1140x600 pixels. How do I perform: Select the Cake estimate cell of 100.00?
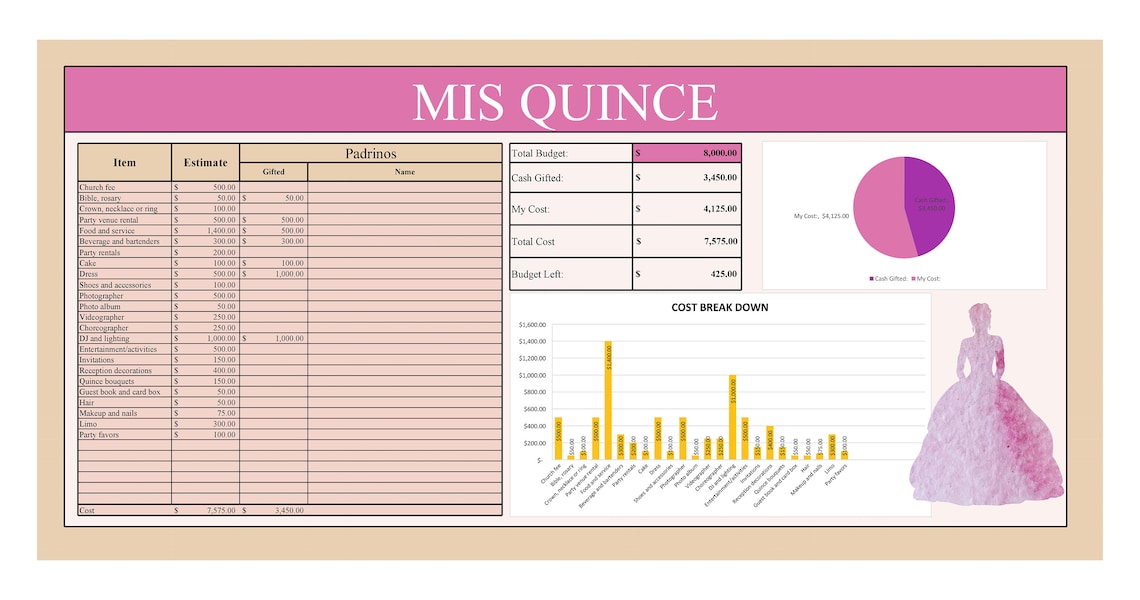(205, 263)
